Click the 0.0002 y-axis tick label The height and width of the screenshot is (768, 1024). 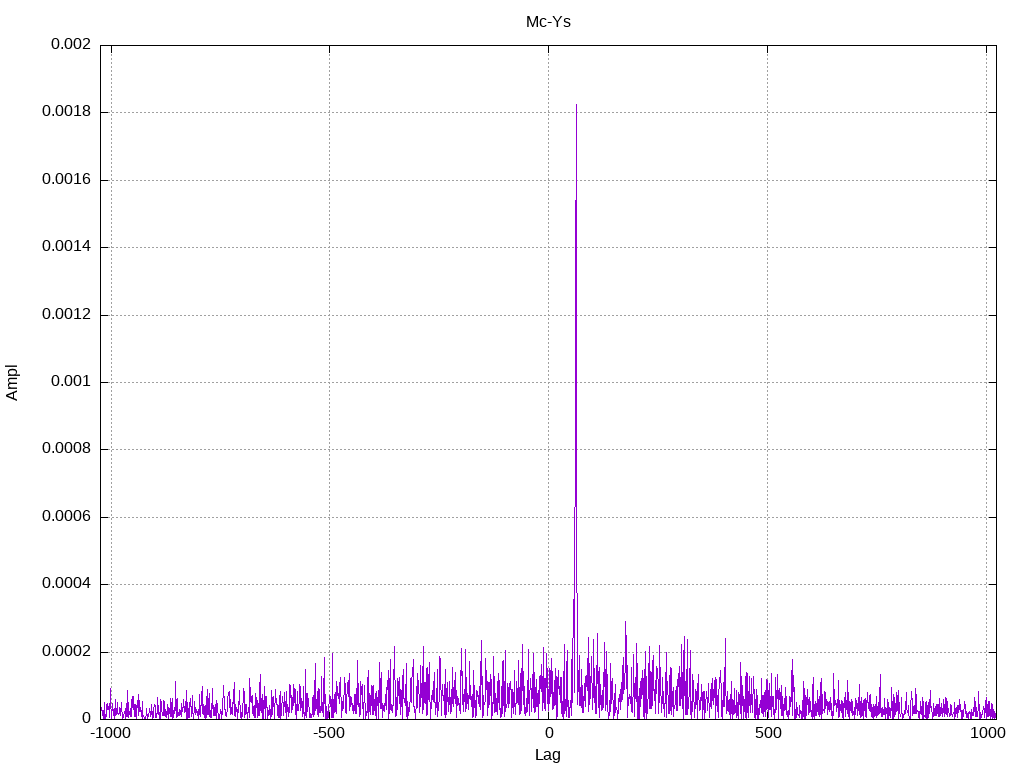(66, 652)
